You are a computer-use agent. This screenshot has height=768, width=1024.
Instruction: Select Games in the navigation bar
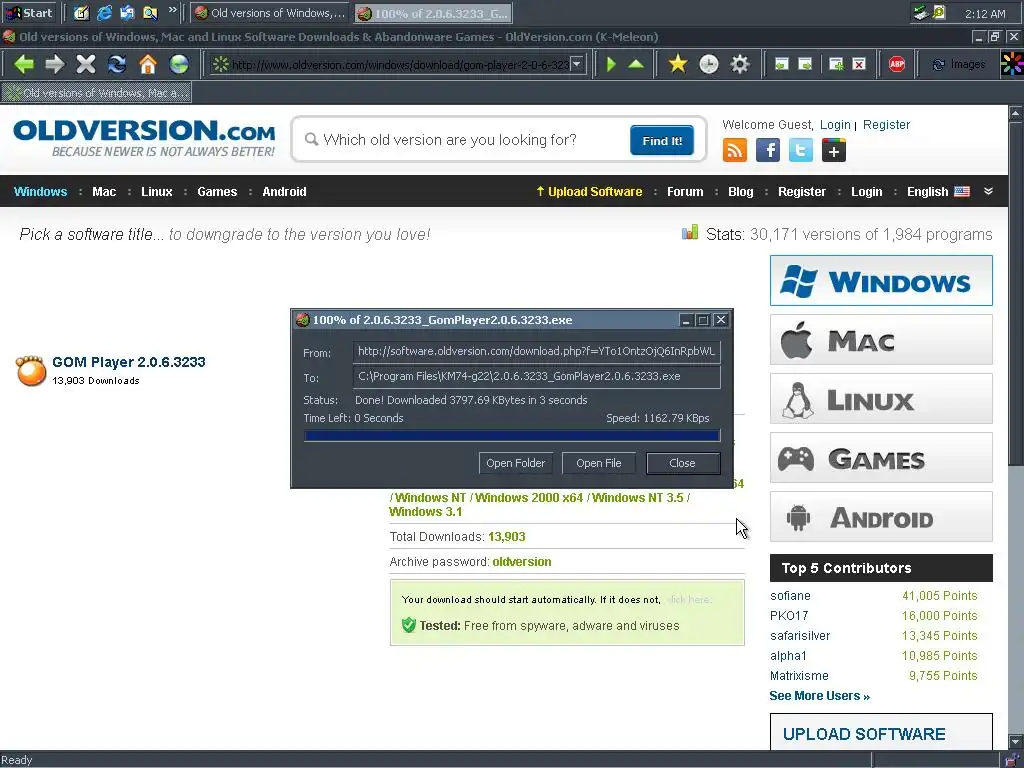click(x=217, y=191)
